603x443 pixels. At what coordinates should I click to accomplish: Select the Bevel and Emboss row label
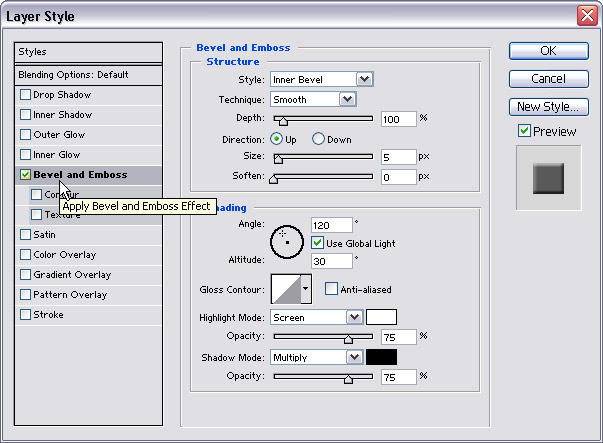(x=80, y=175)
